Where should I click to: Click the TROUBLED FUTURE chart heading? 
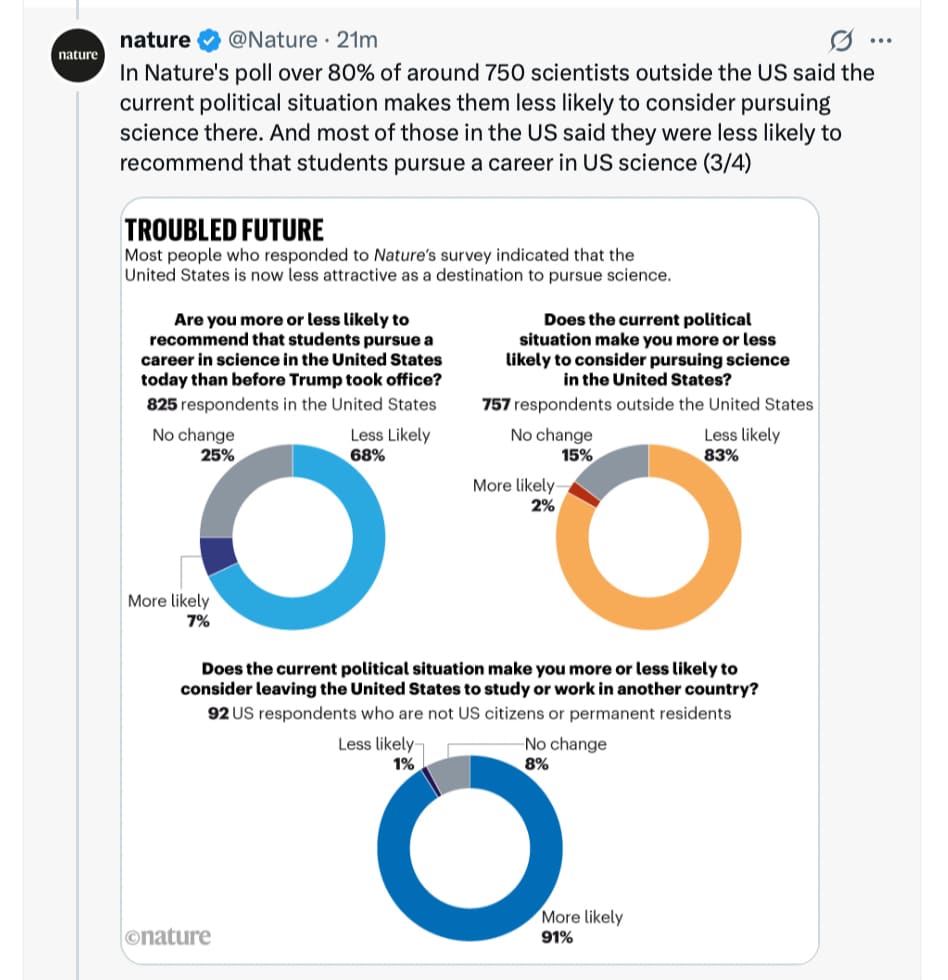(x=224, y=230)
